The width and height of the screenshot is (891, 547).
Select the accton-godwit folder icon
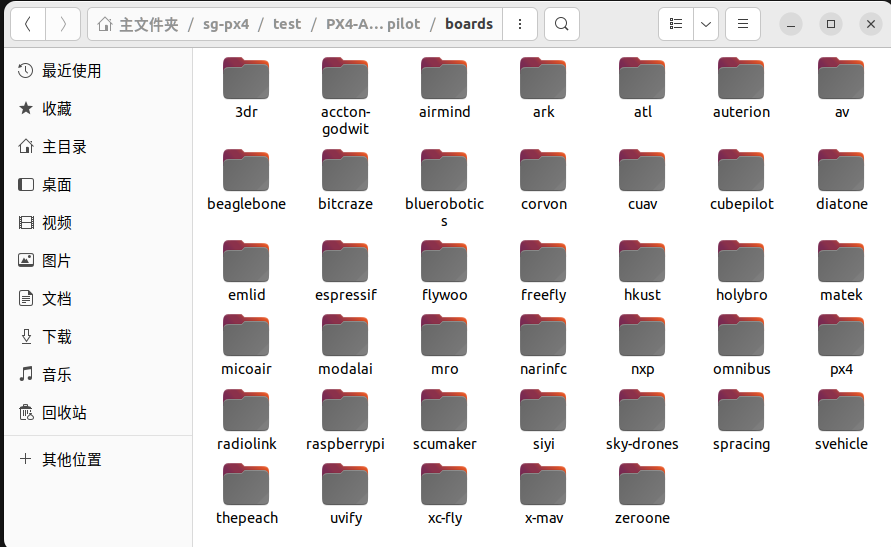345,78
